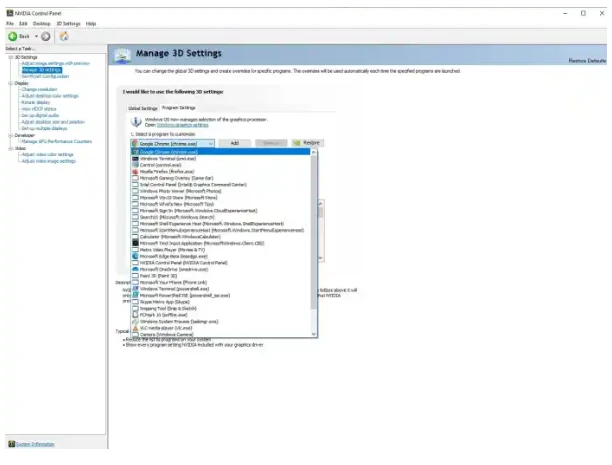The width and height of the screenshot is (612, 465).
Task: Select Set up digital audio
Action: [x=40, y=115]
